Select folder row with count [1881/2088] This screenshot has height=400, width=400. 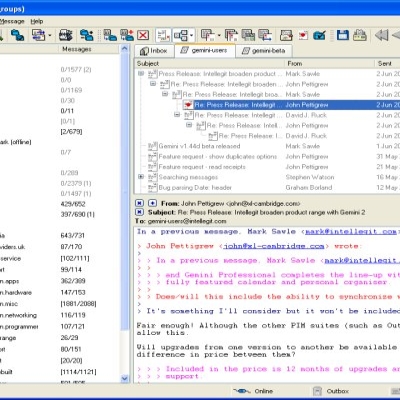[x=59, y=304]
